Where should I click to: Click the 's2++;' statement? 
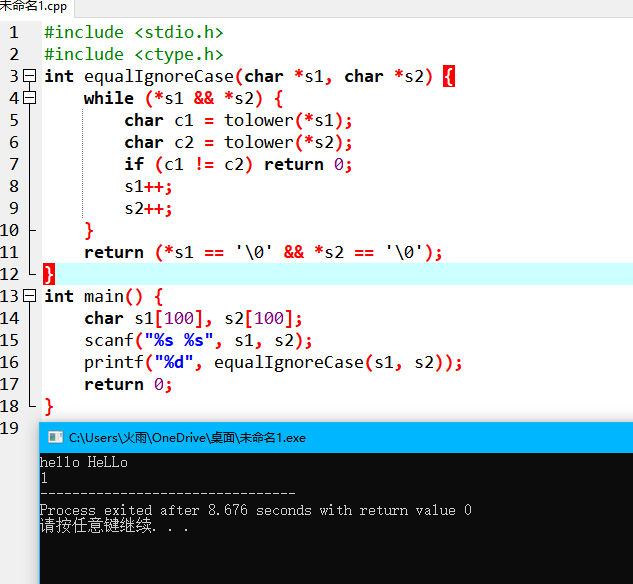tap(148, 209)
